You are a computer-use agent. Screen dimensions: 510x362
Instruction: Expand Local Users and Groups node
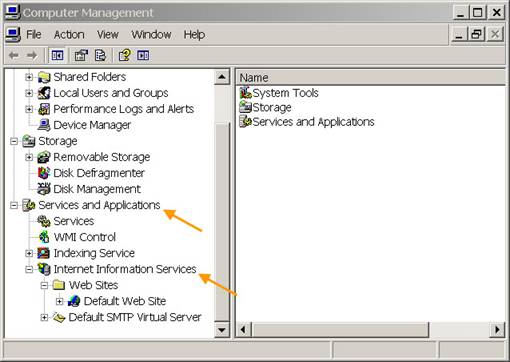(x=29, y=93)
